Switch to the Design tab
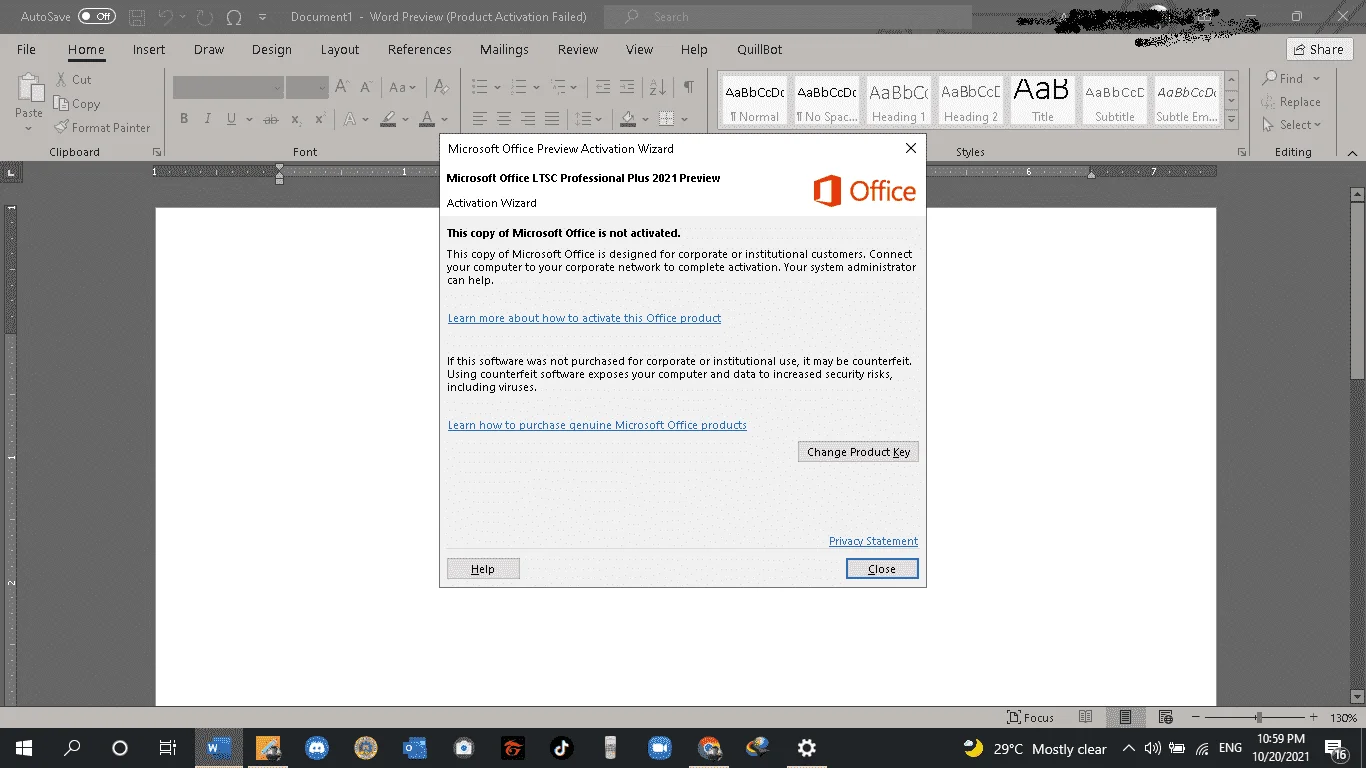Viewport: 1366px width, 768px height. 272,49
